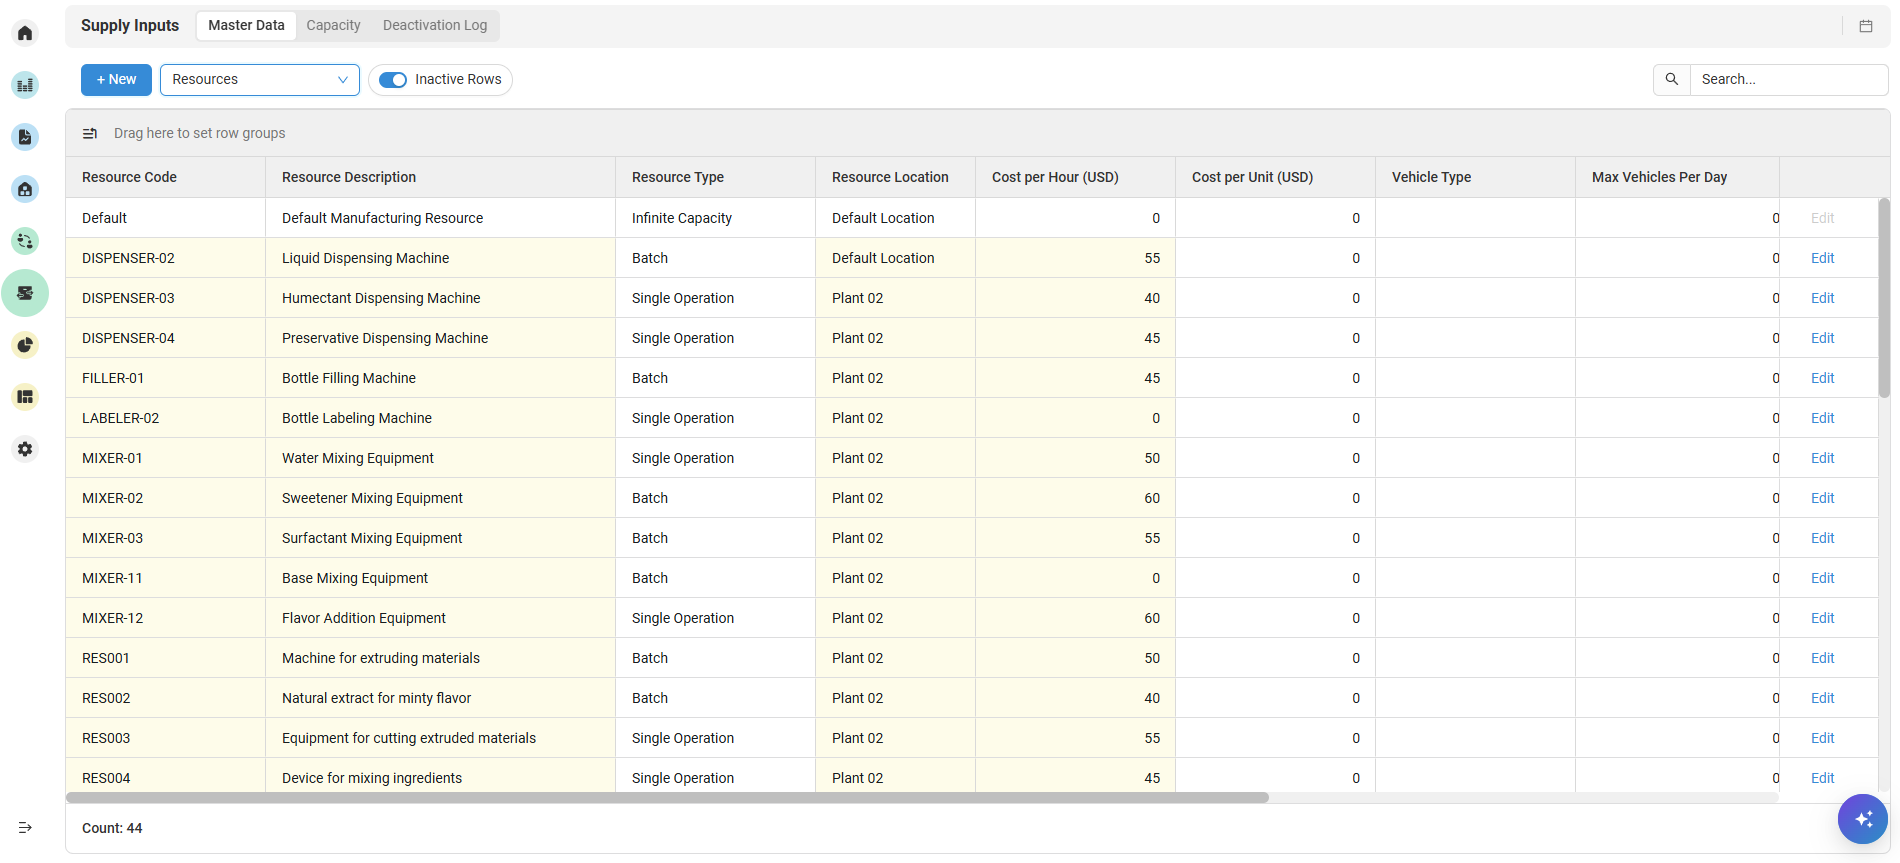
Task: Open the document chart report icon
Action: (25, 137)
